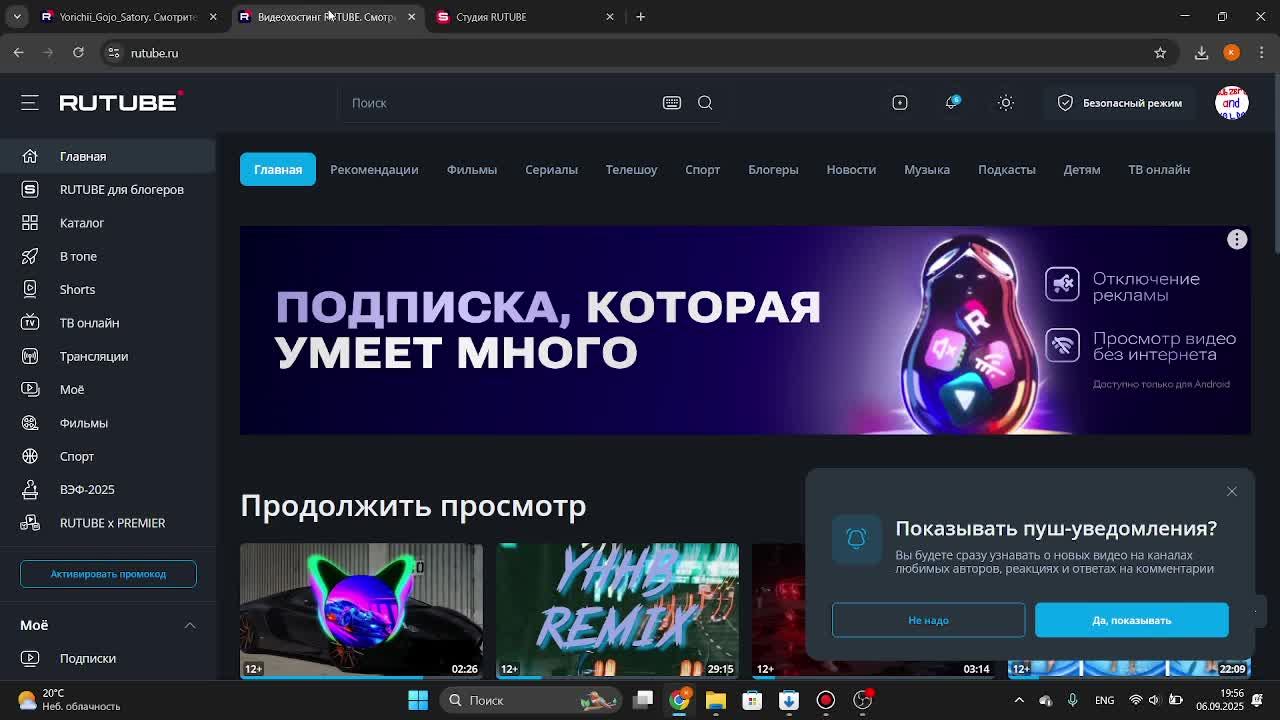Image resolution: width=1280 pixels, height=720 pixels.
Task: Open browser downloads icon
Action: point(1201,53)
